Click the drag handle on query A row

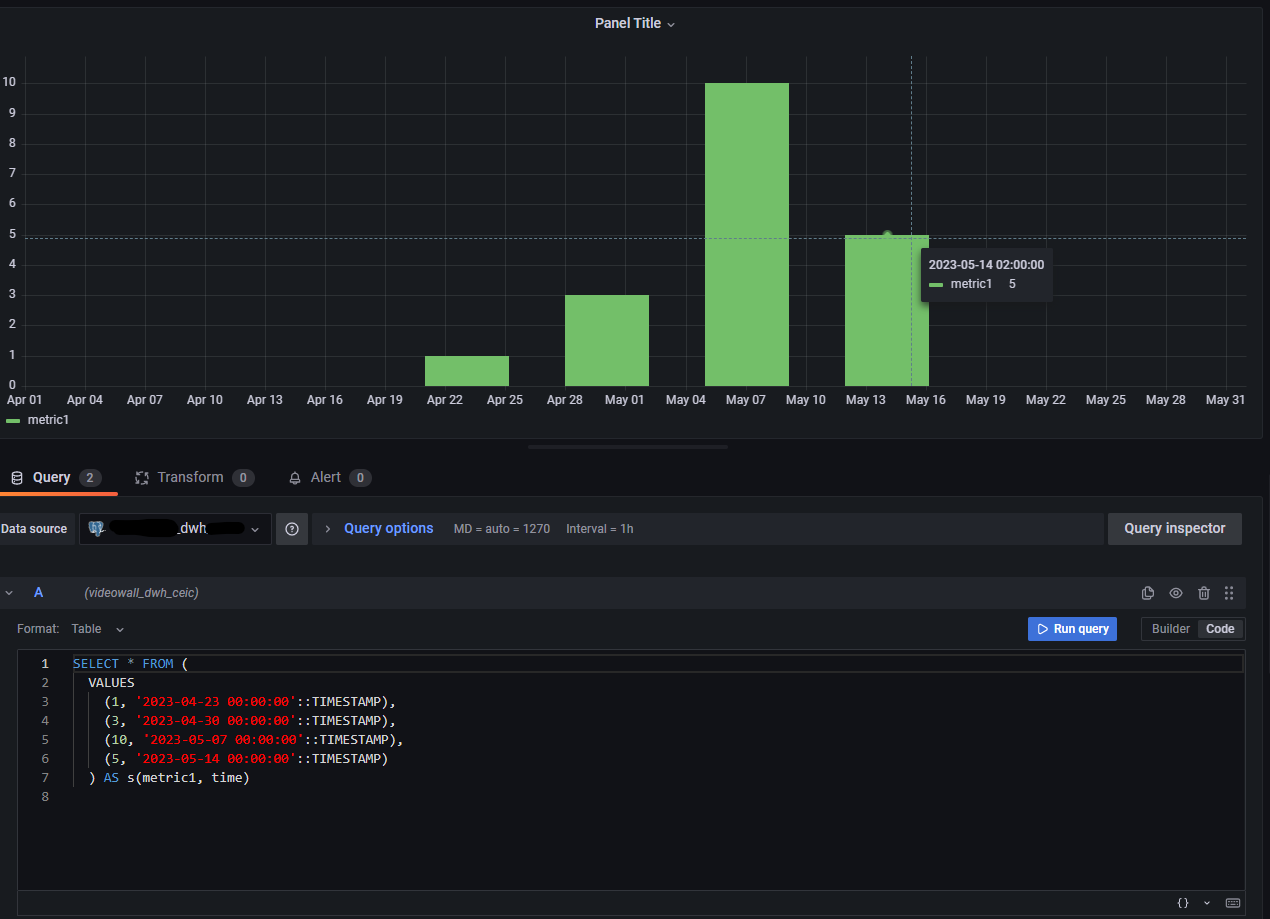(x=1229, y=592)
